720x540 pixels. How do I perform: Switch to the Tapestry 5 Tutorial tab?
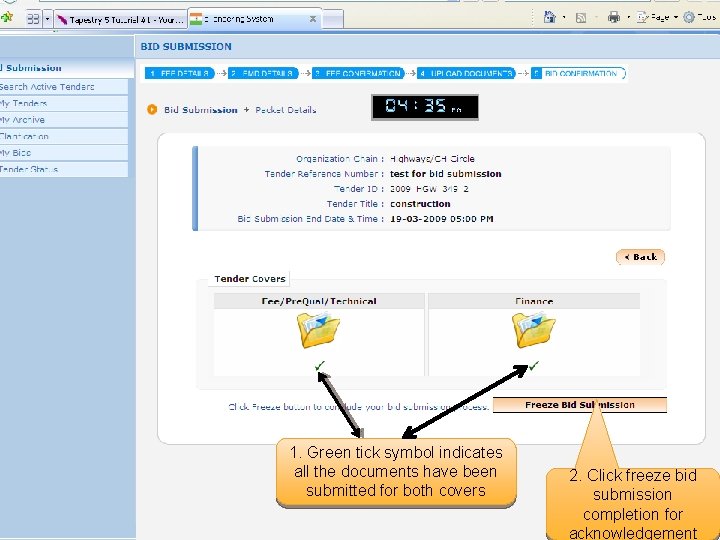point(121,20)
